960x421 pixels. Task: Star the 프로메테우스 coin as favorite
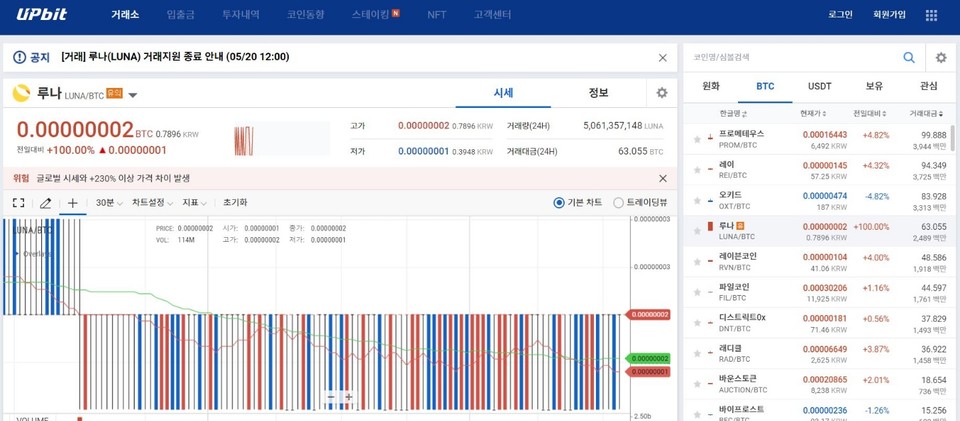[697, 140]
